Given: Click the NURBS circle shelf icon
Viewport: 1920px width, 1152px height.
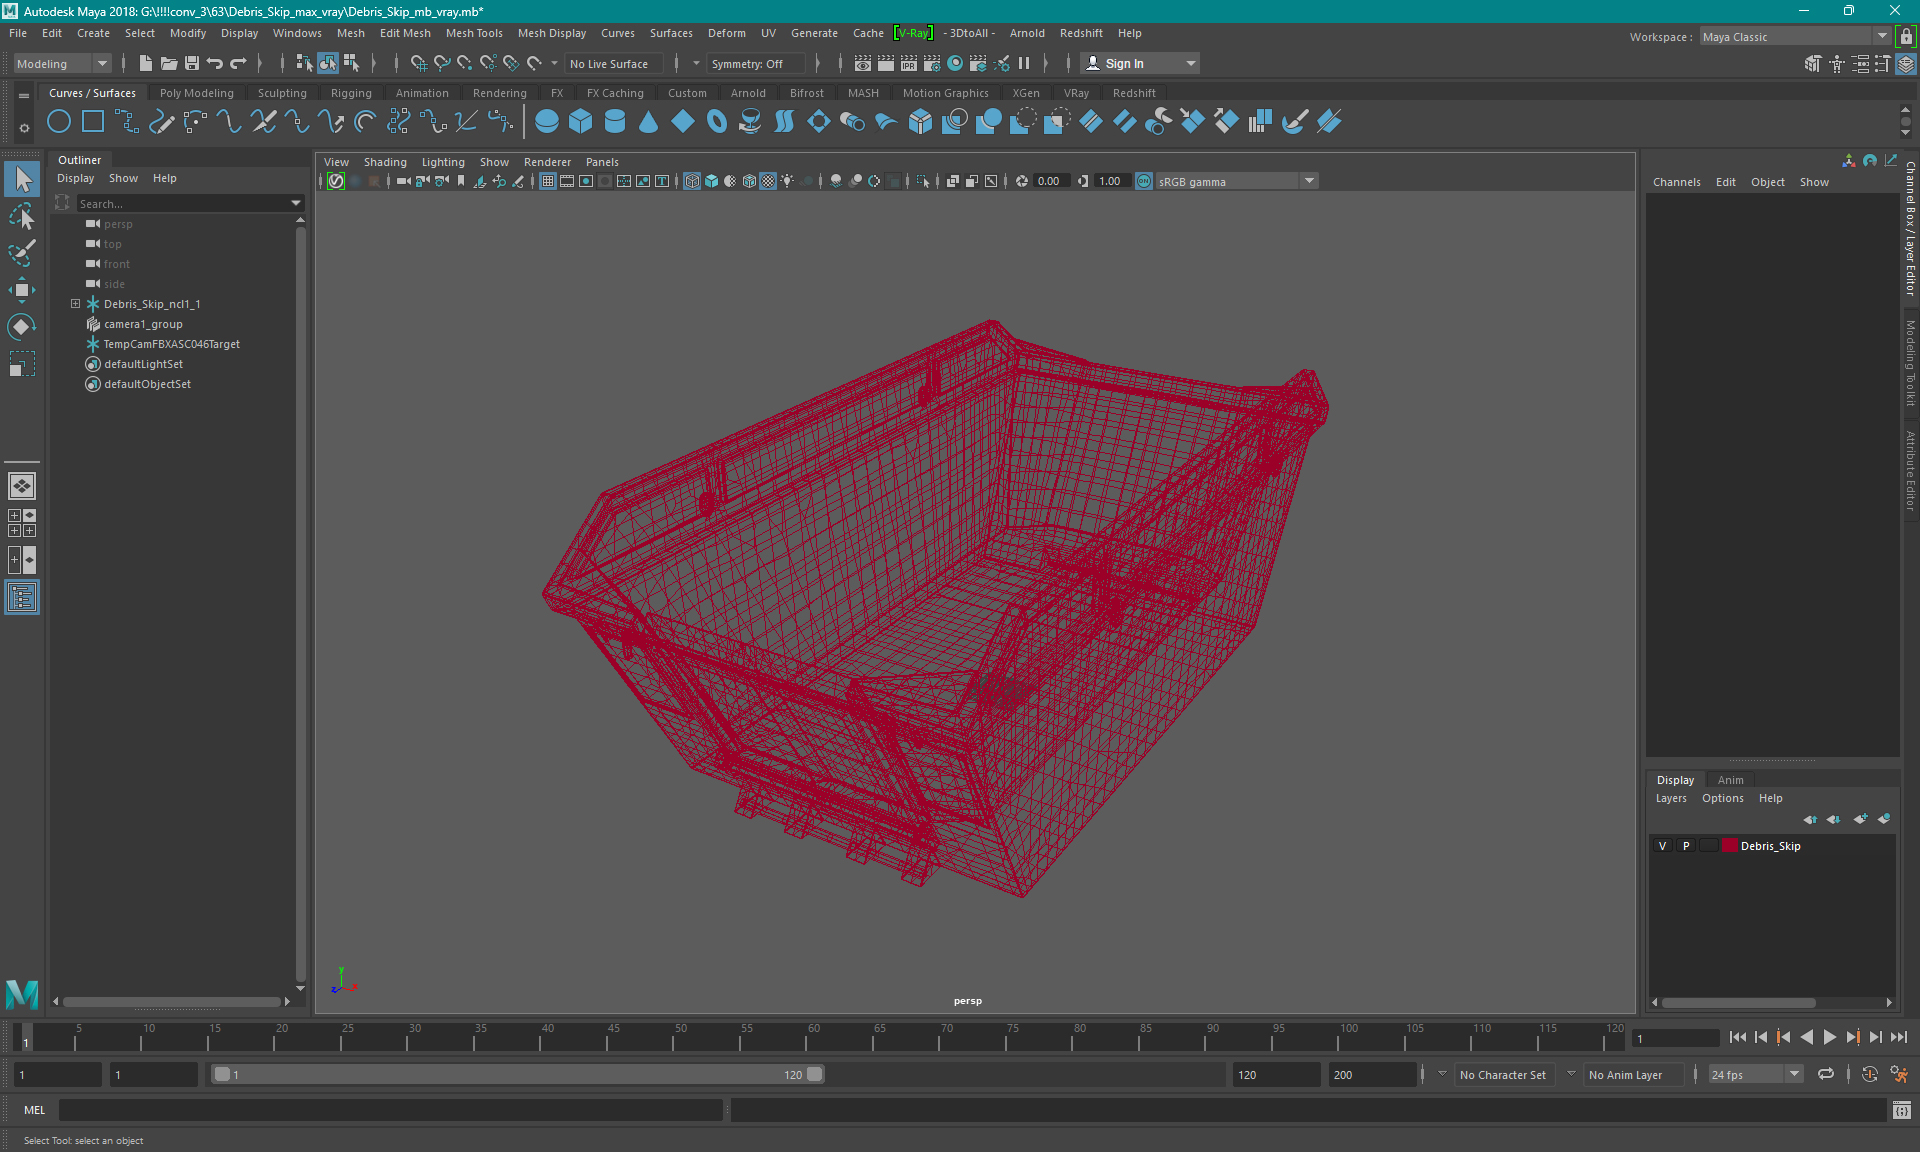Looking at the screenshot, I should pos(59,122).
